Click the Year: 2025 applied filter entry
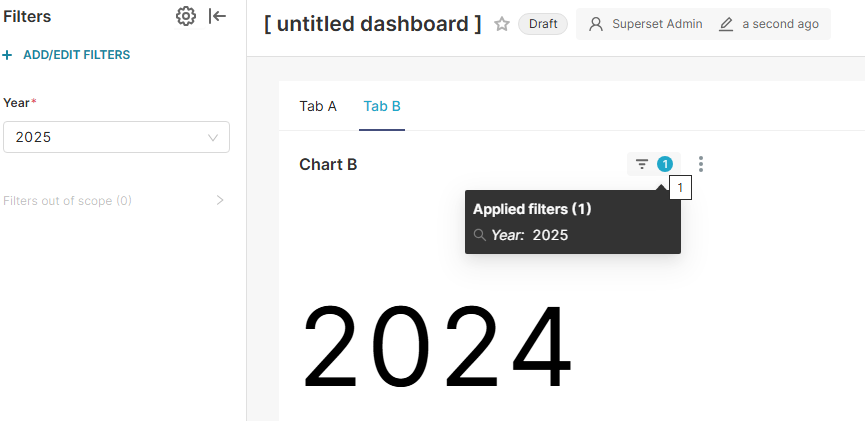865x421 pixels. tap(530, 235)
